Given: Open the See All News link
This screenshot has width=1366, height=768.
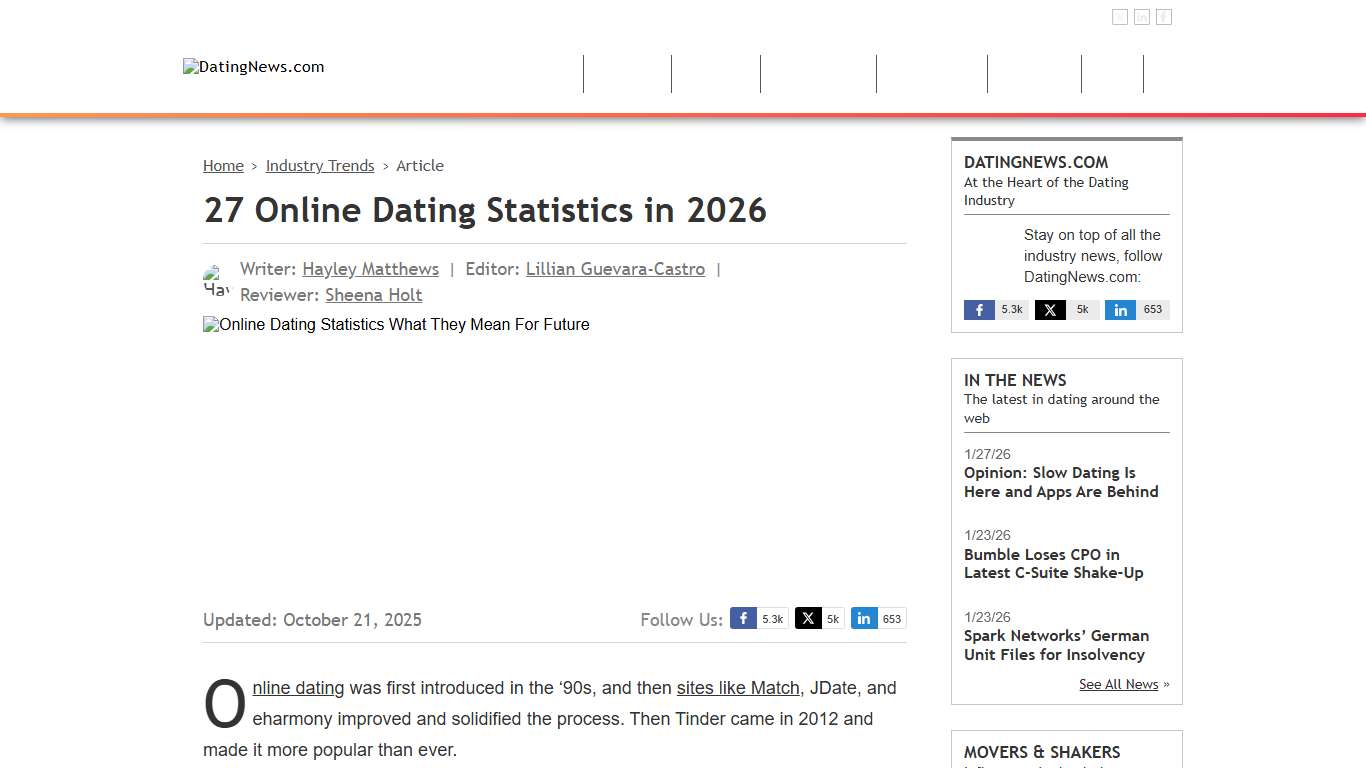Looking at the screenshot, I should pos(1118,684).
